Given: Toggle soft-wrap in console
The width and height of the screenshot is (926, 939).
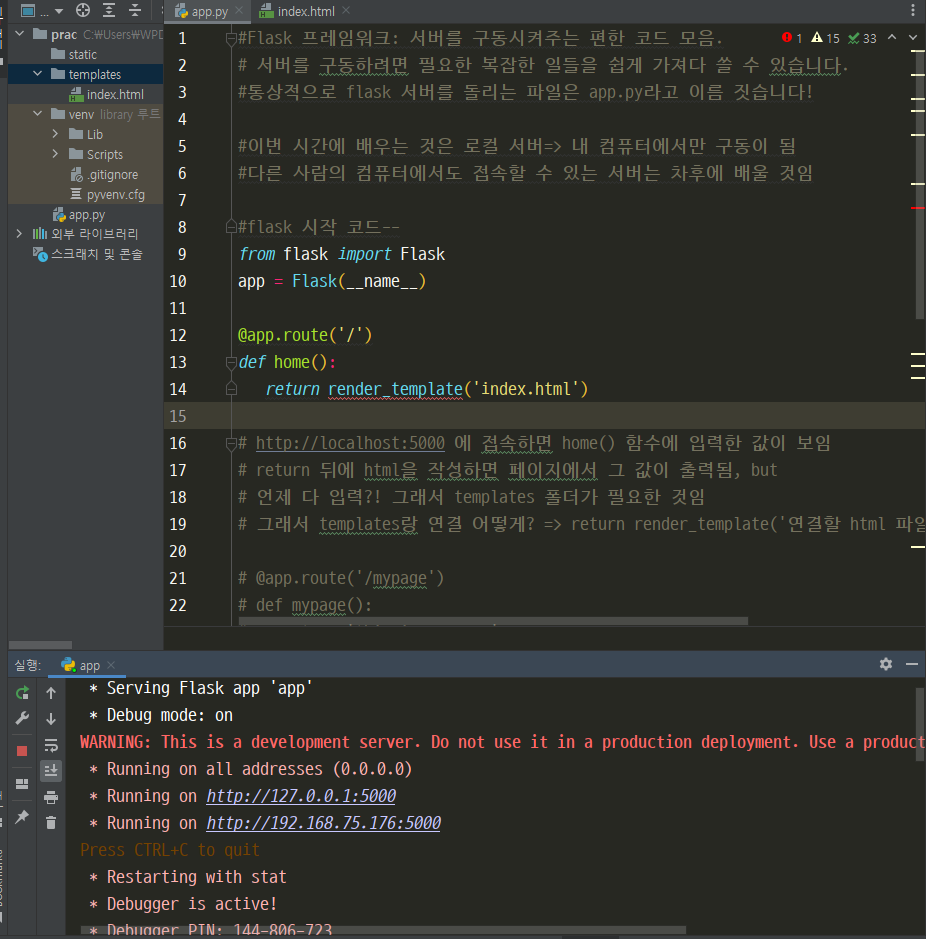Looking at the screenshot, I should [x=51, y=745].
